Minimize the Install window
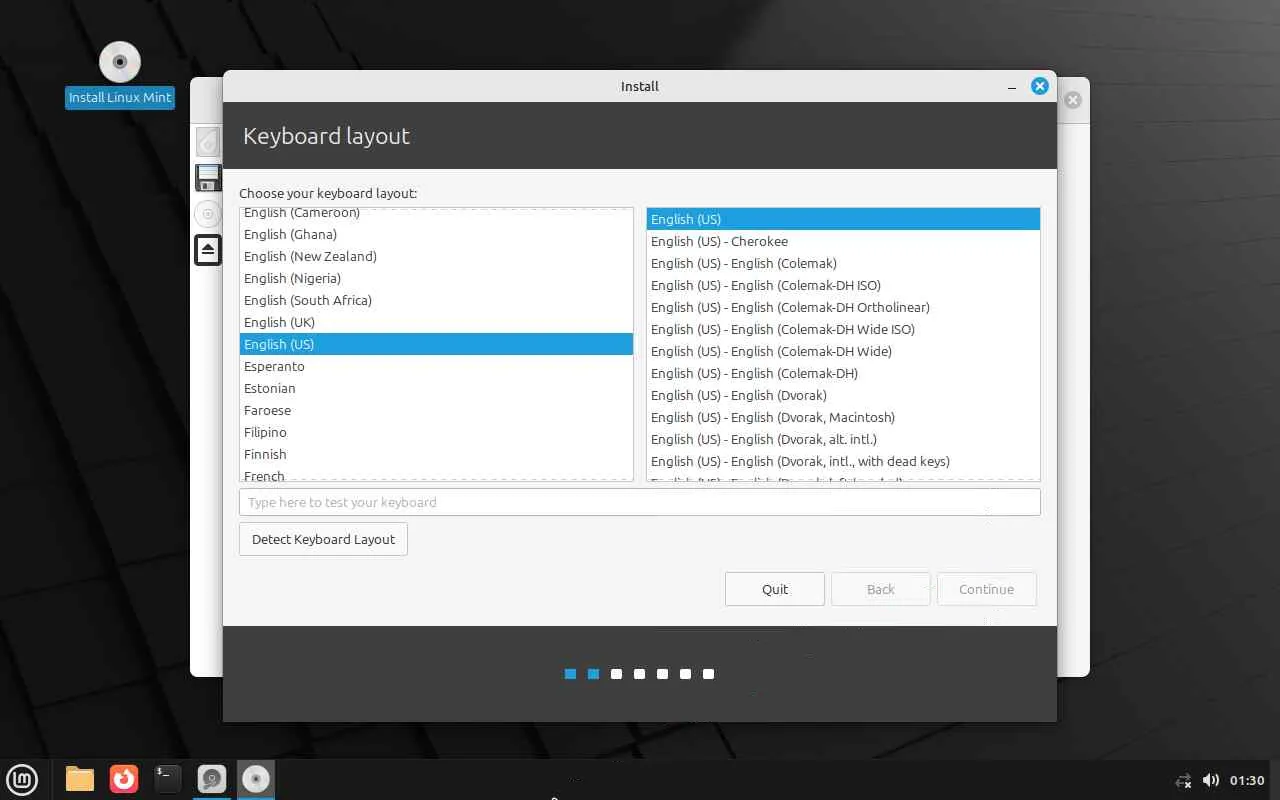This screenshot has width=1280, height=800. [x=1012, y=87]
